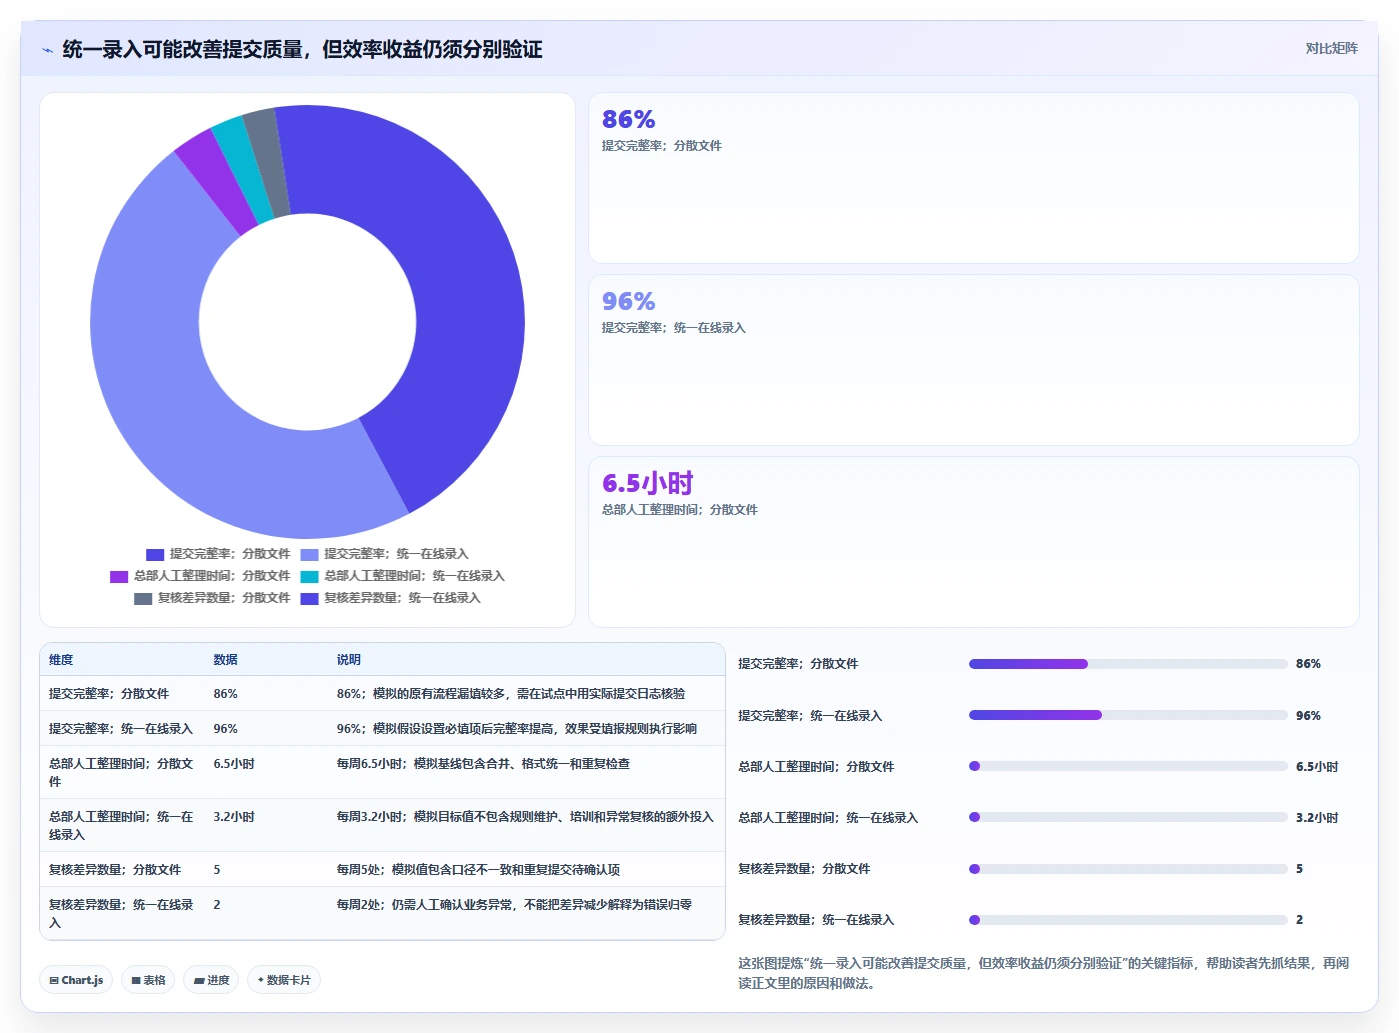The image size is (1399, 1033).
Task: Toggle legend swatch 提交完整率；统一在线录入
Action: click(309, 554)
